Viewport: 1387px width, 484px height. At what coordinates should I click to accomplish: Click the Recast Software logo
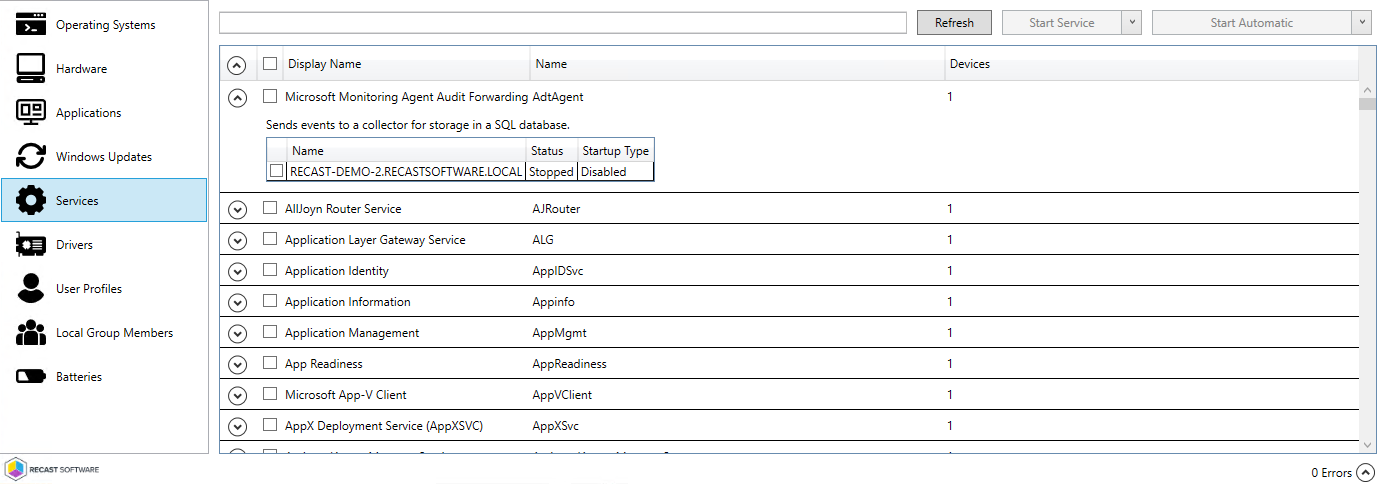52,469
